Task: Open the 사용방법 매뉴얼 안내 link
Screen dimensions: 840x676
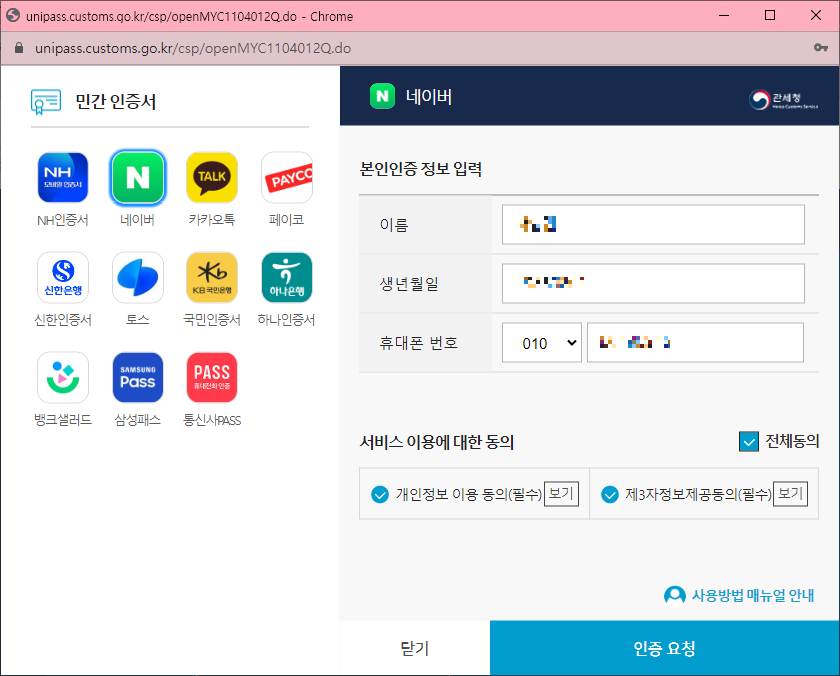Action: pyautogui.click(x=753, y=595)
